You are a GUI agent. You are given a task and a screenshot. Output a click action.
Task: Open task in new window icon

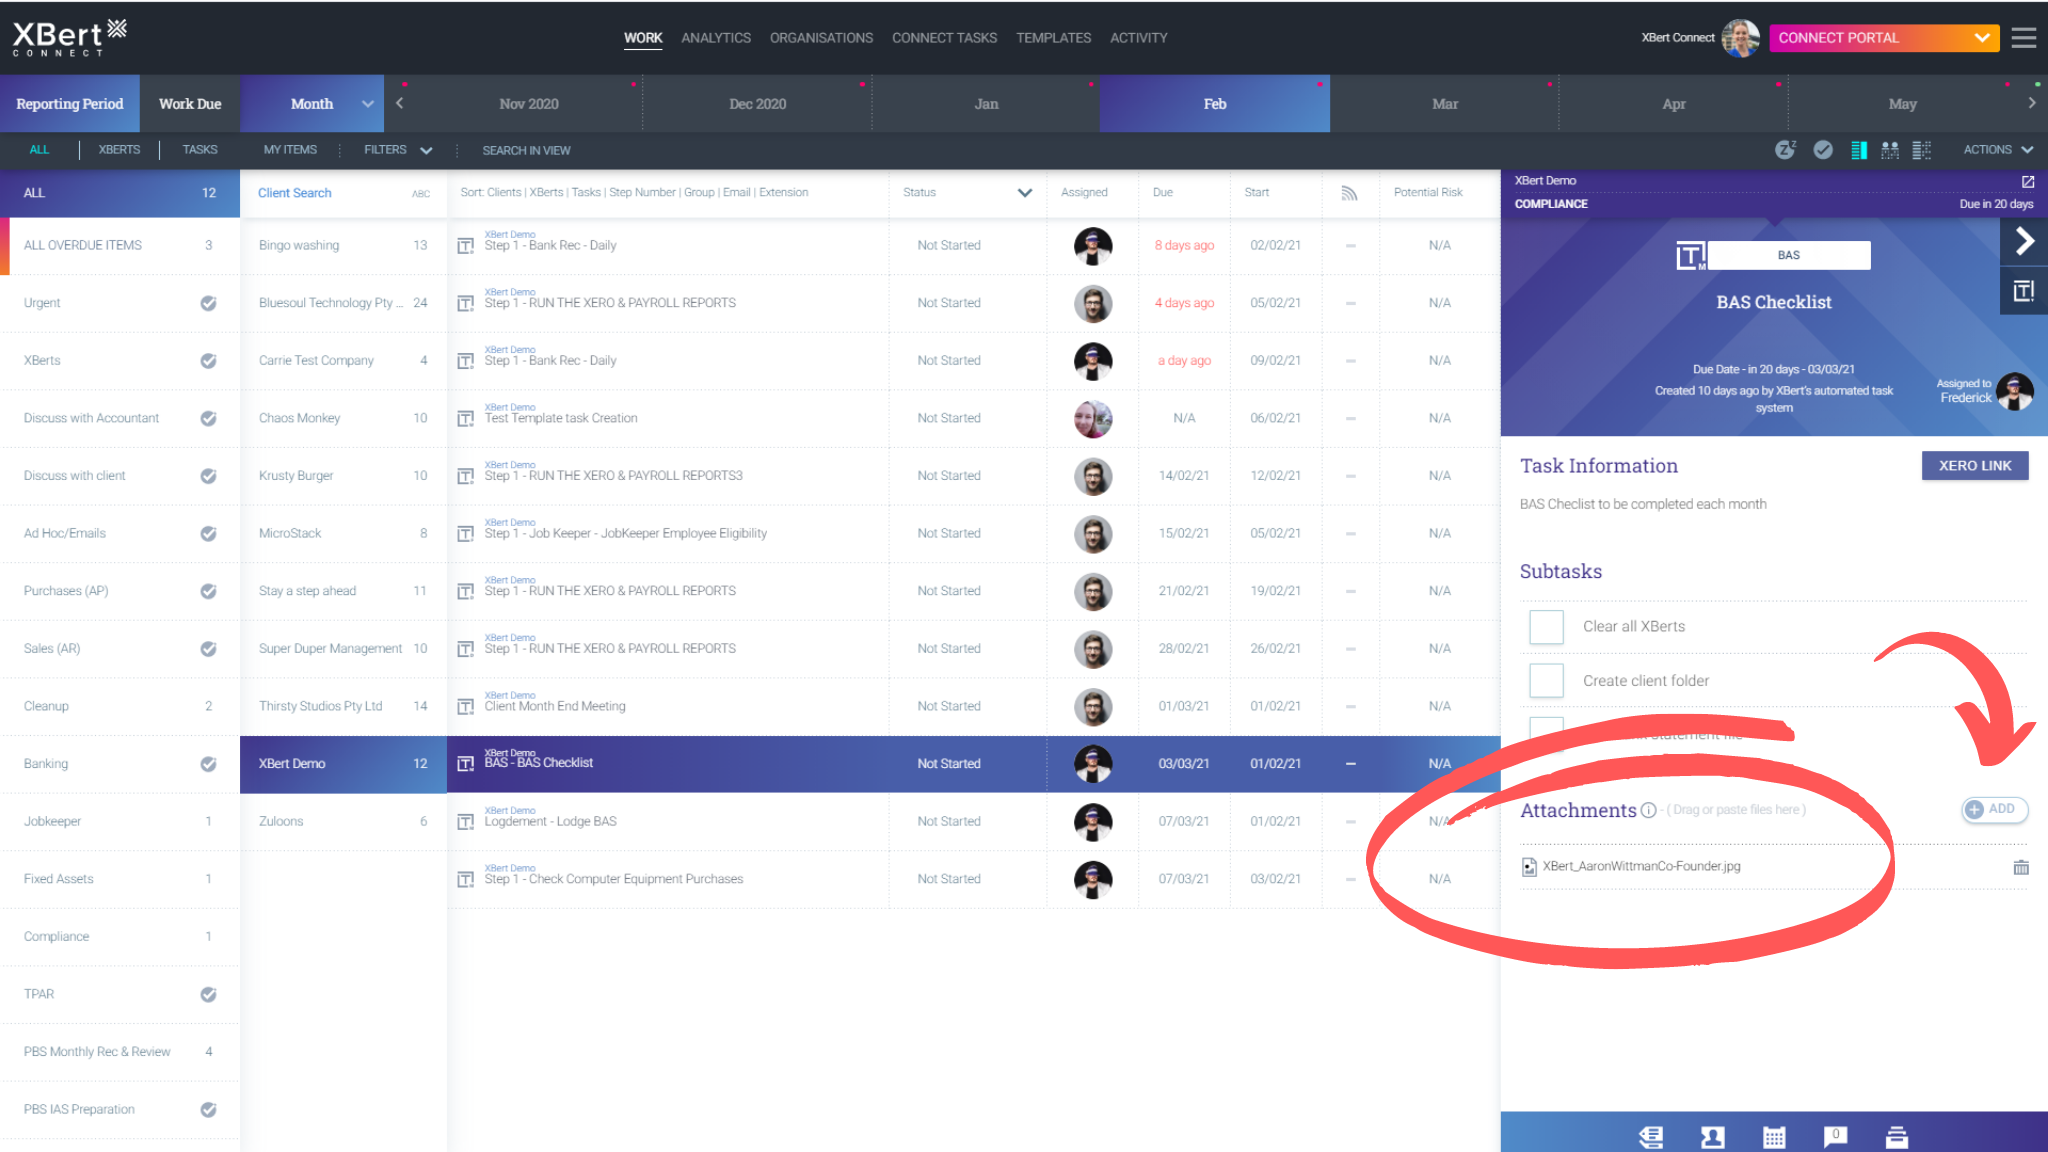click(2028, 182)
